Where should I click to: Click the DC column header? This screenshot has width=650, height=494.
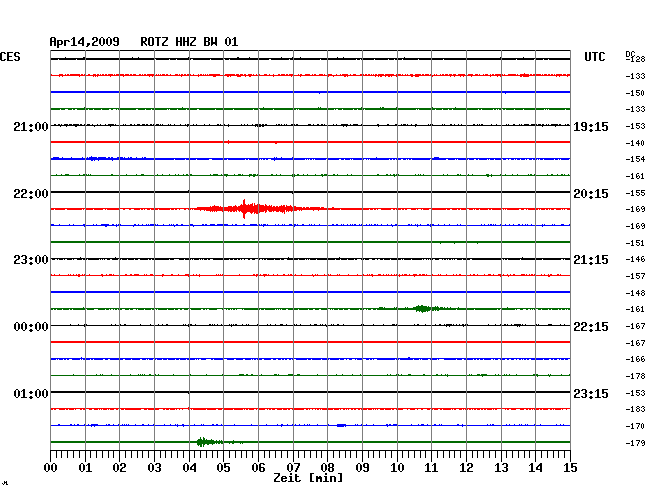(x=630, y=54)
